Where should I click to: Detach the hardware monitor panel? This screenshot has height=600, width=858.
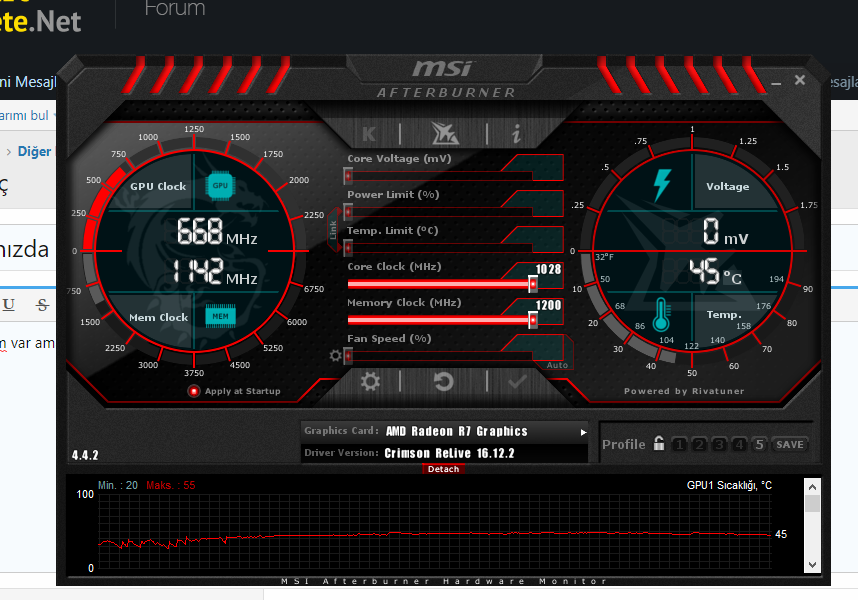[x=443, y=469]
